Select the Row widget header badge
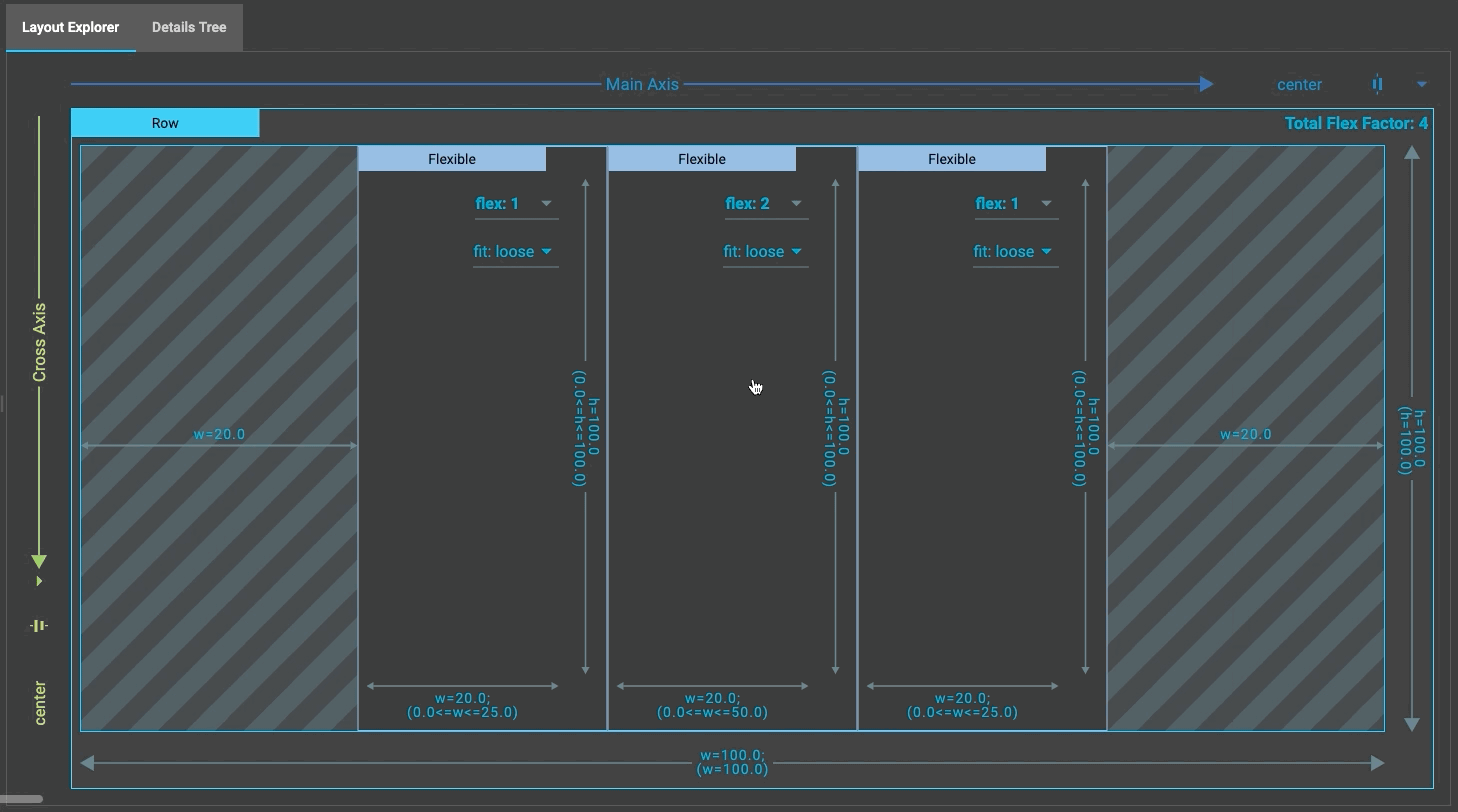Screen dimensions: 1458x812 (164, 122)
